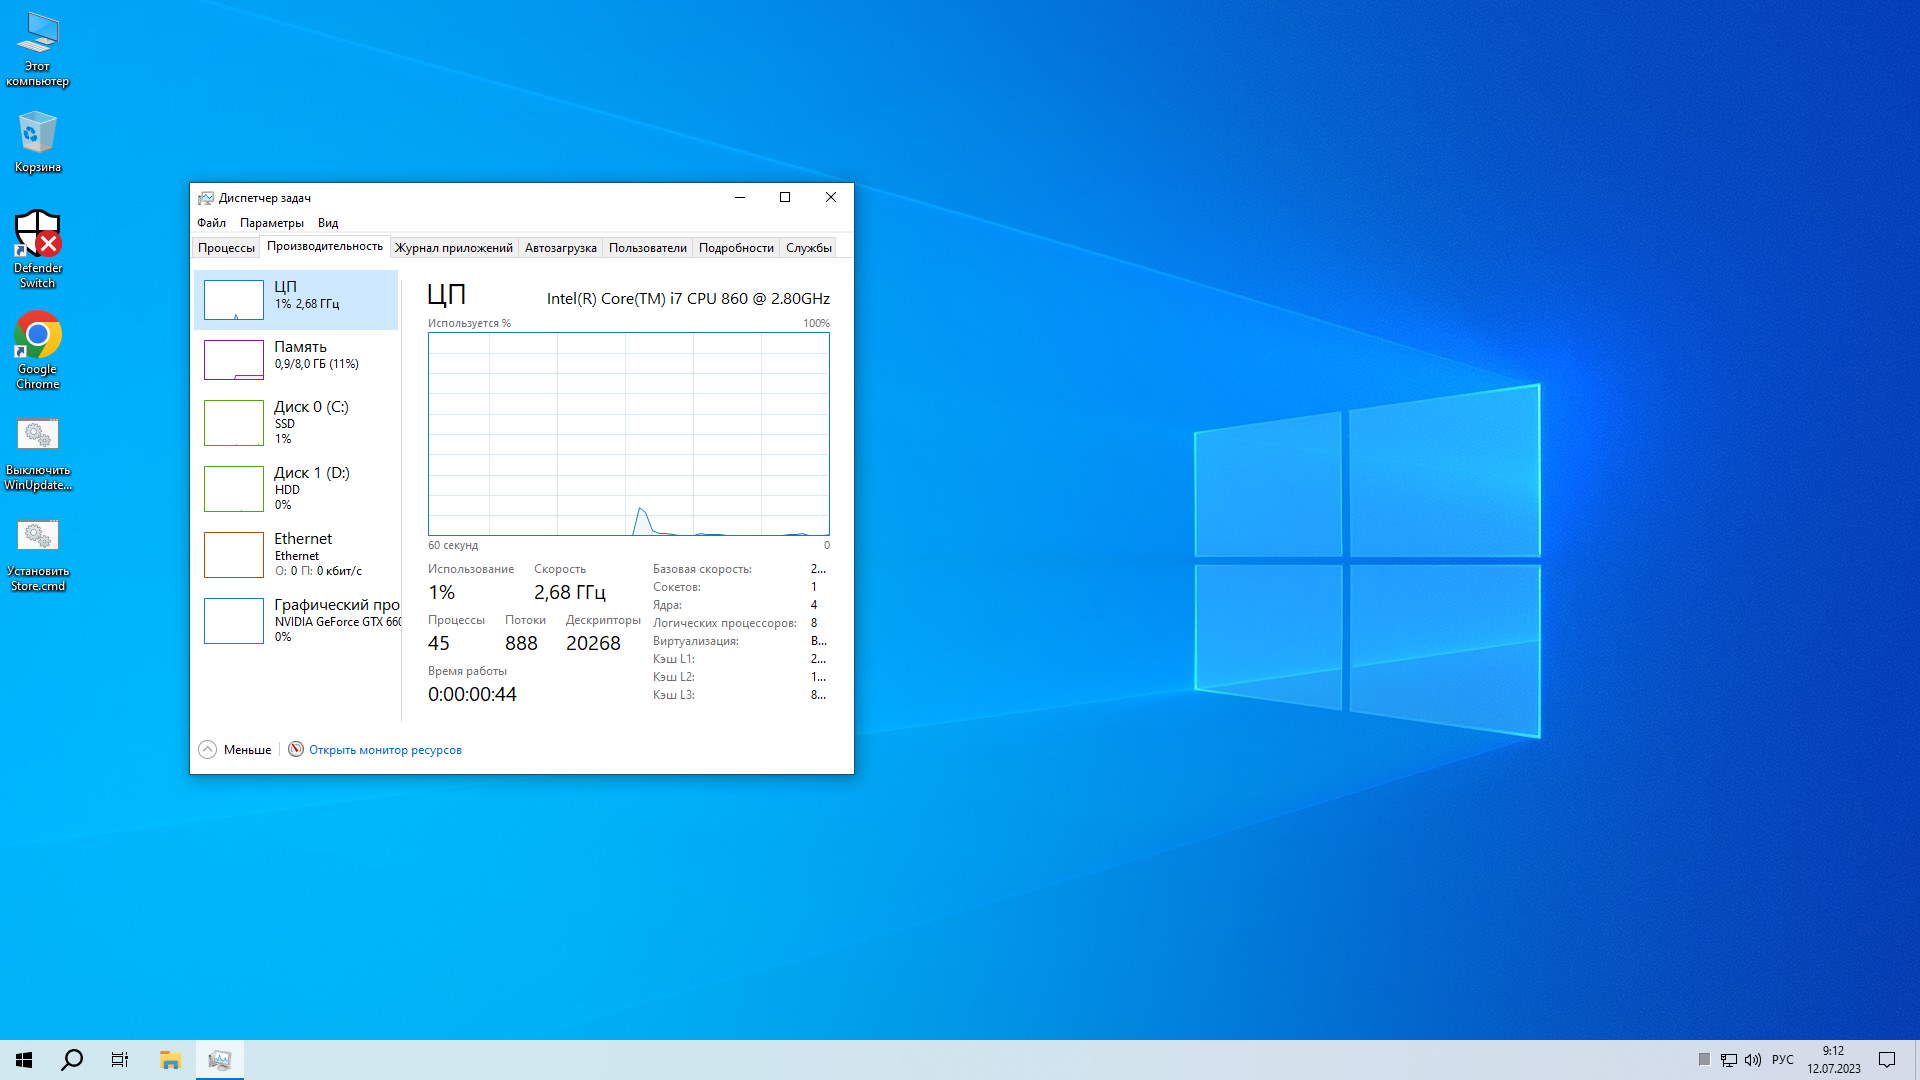Screen dimensions: 1920x1080
Task: Click the taskbar search magnifier icon
Action: (72, 1060)
